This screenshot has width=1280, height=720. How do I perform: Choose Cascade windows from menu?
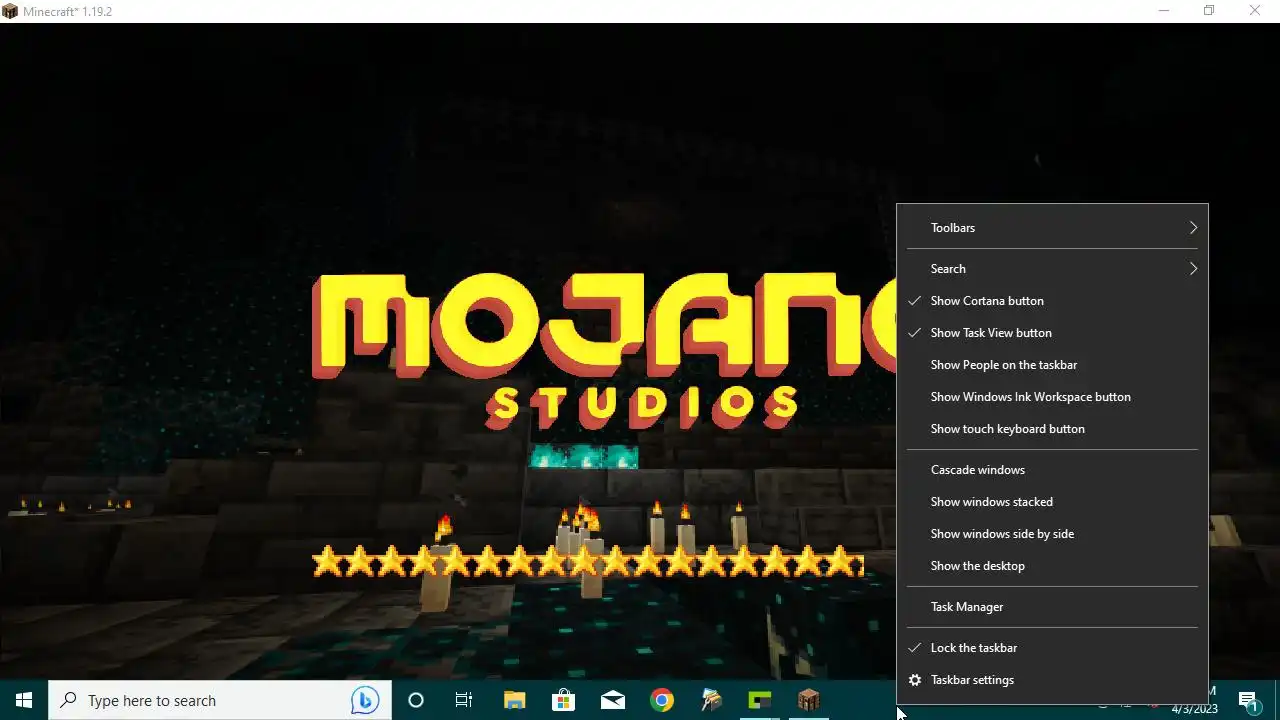[x=1052, y=470]
